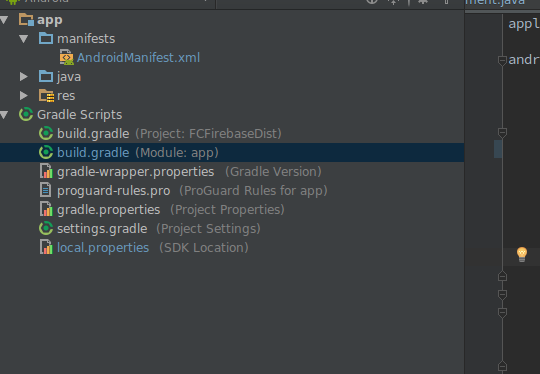Click the AndroidManifest.xml file icon

(66, 57)
